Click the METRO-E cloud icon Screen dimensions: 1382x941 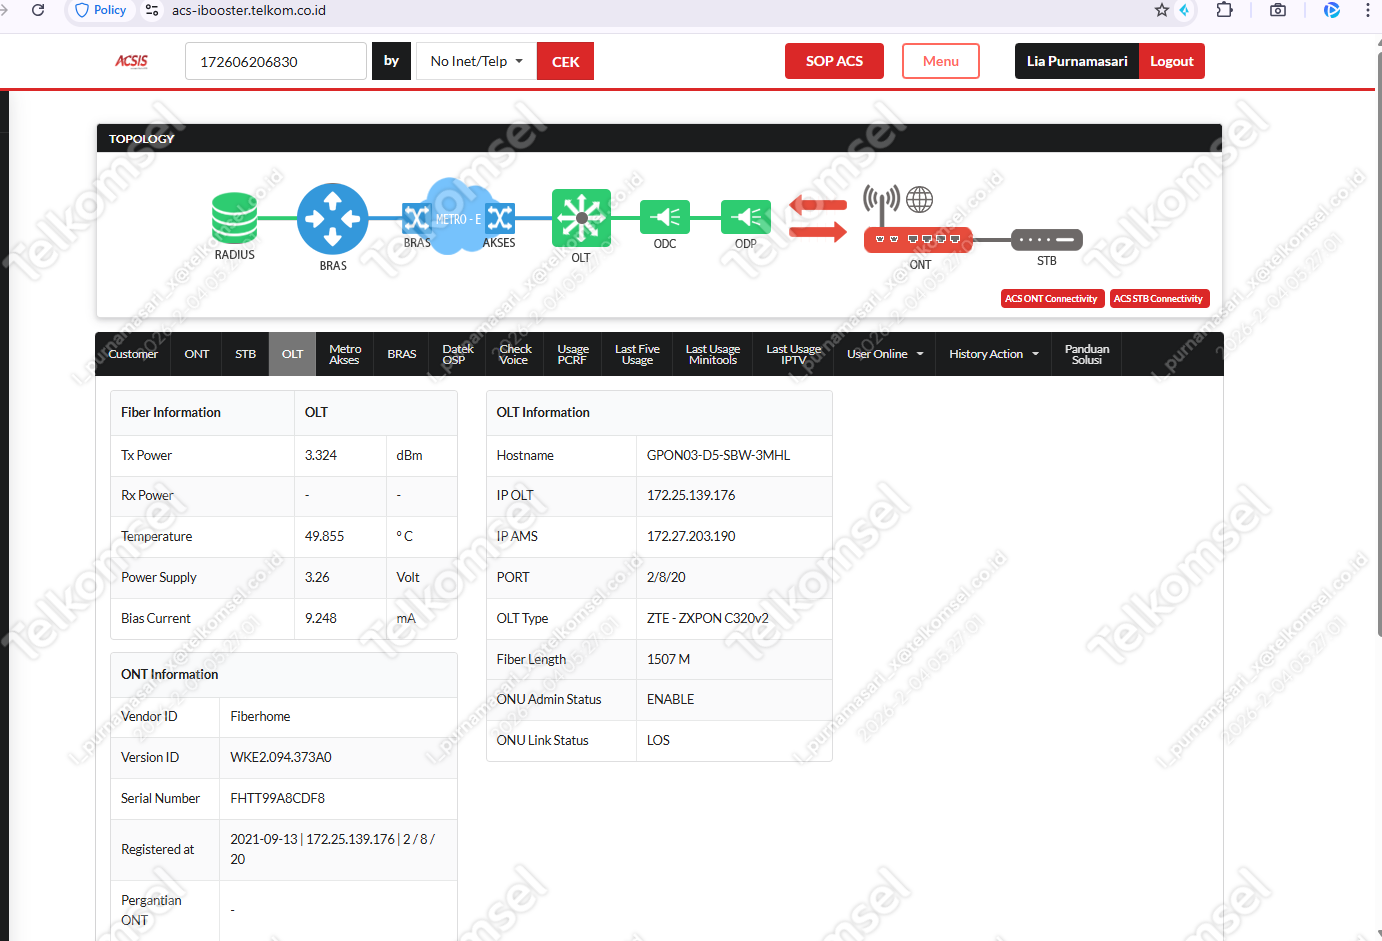coord(459,216)
